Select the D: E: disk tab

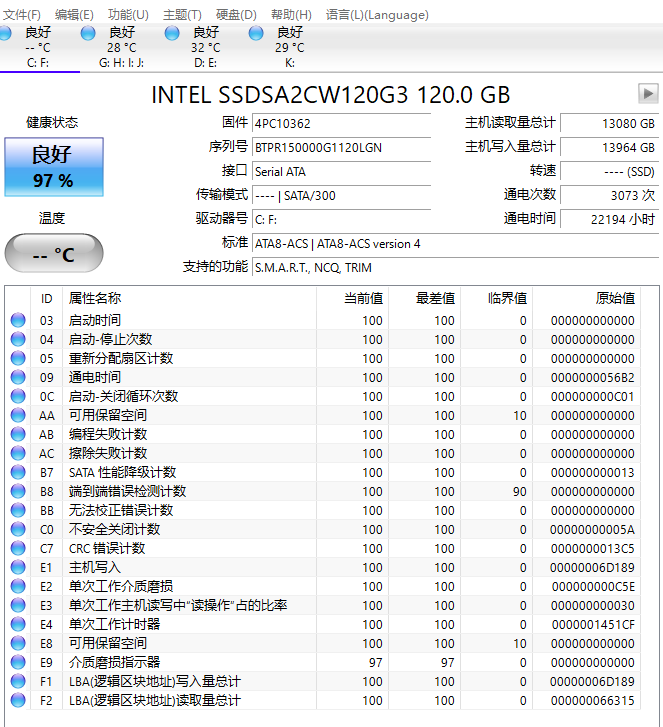coord(205,48)
